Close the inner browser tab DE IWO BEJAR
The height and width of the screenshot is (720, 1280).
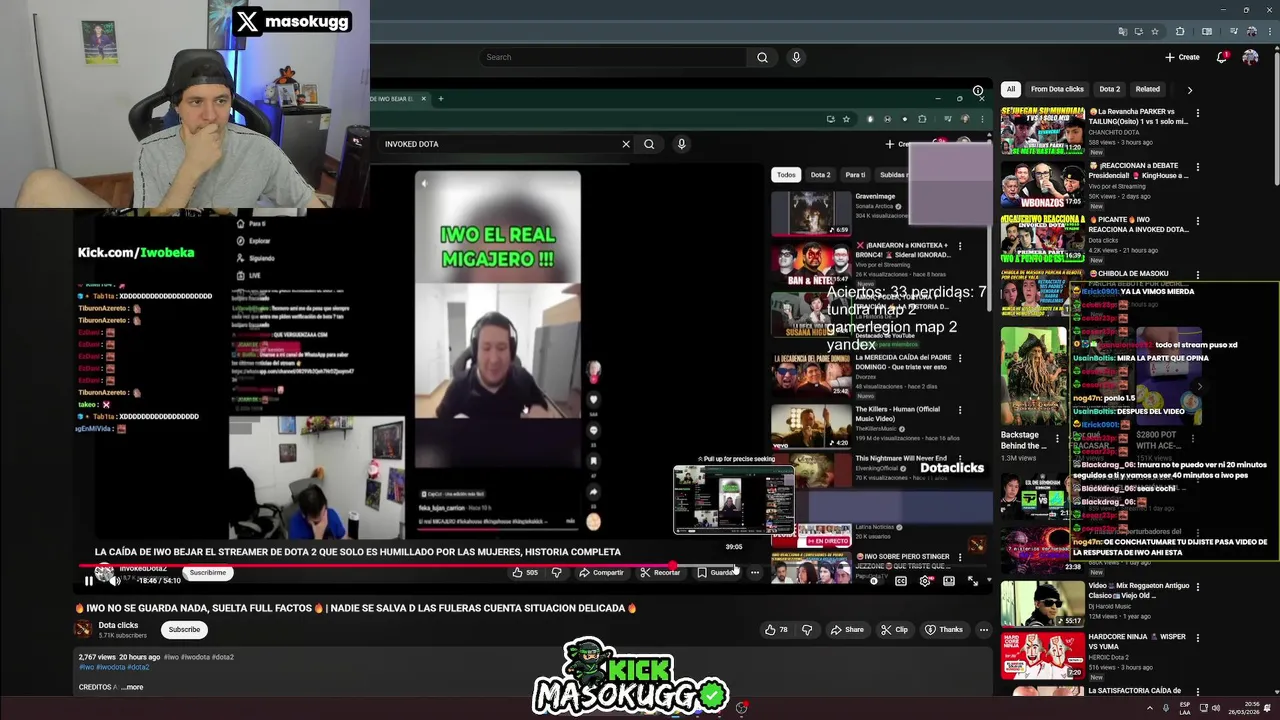pos(424,99)
